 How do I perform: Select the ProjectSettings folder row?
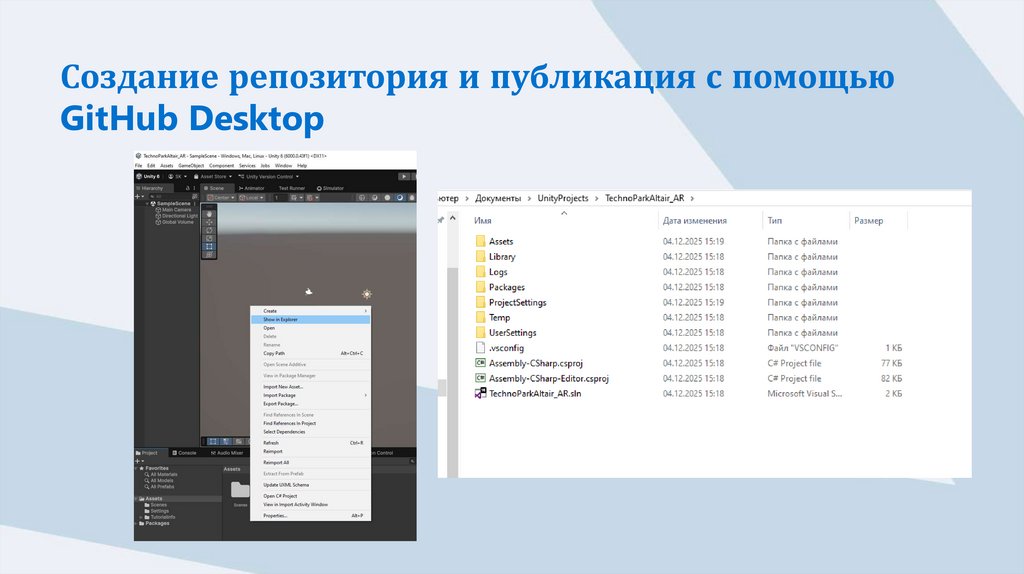pos(689,302)
